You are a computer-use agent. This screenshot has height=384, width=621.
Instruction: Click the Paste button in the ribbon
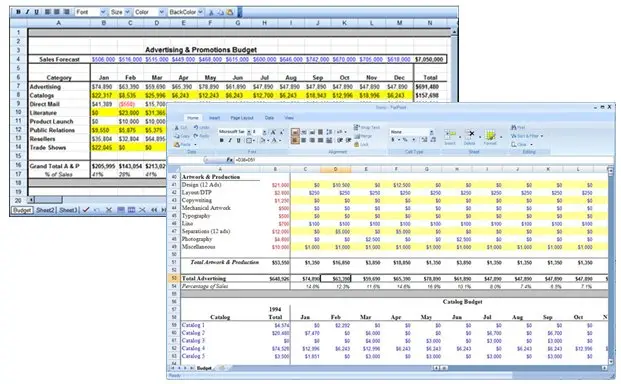coord(183,145)
